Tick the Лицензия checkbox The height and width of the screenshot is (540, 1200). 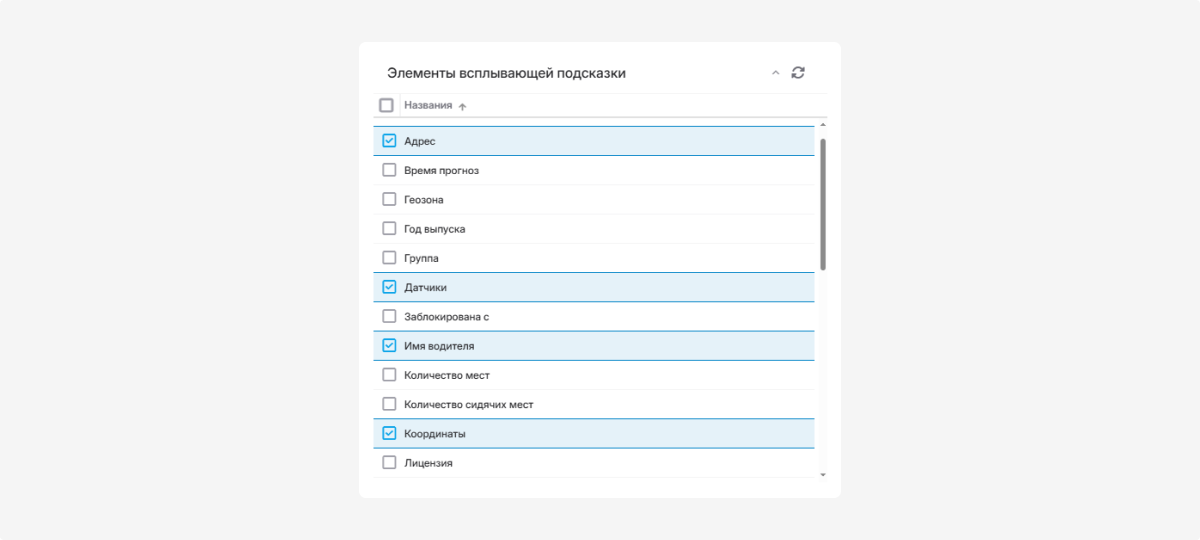click(390, 463)
